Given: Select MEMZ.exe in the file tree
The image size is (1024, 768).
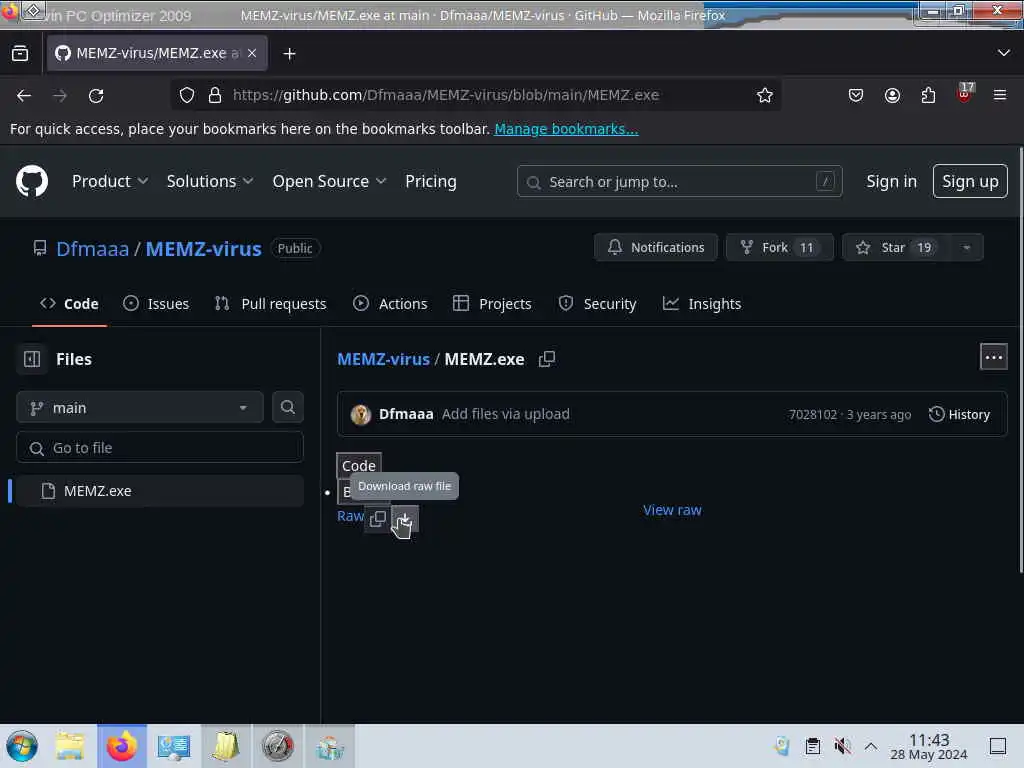Looking at the screenshot, I should click(x=159, y=491).
